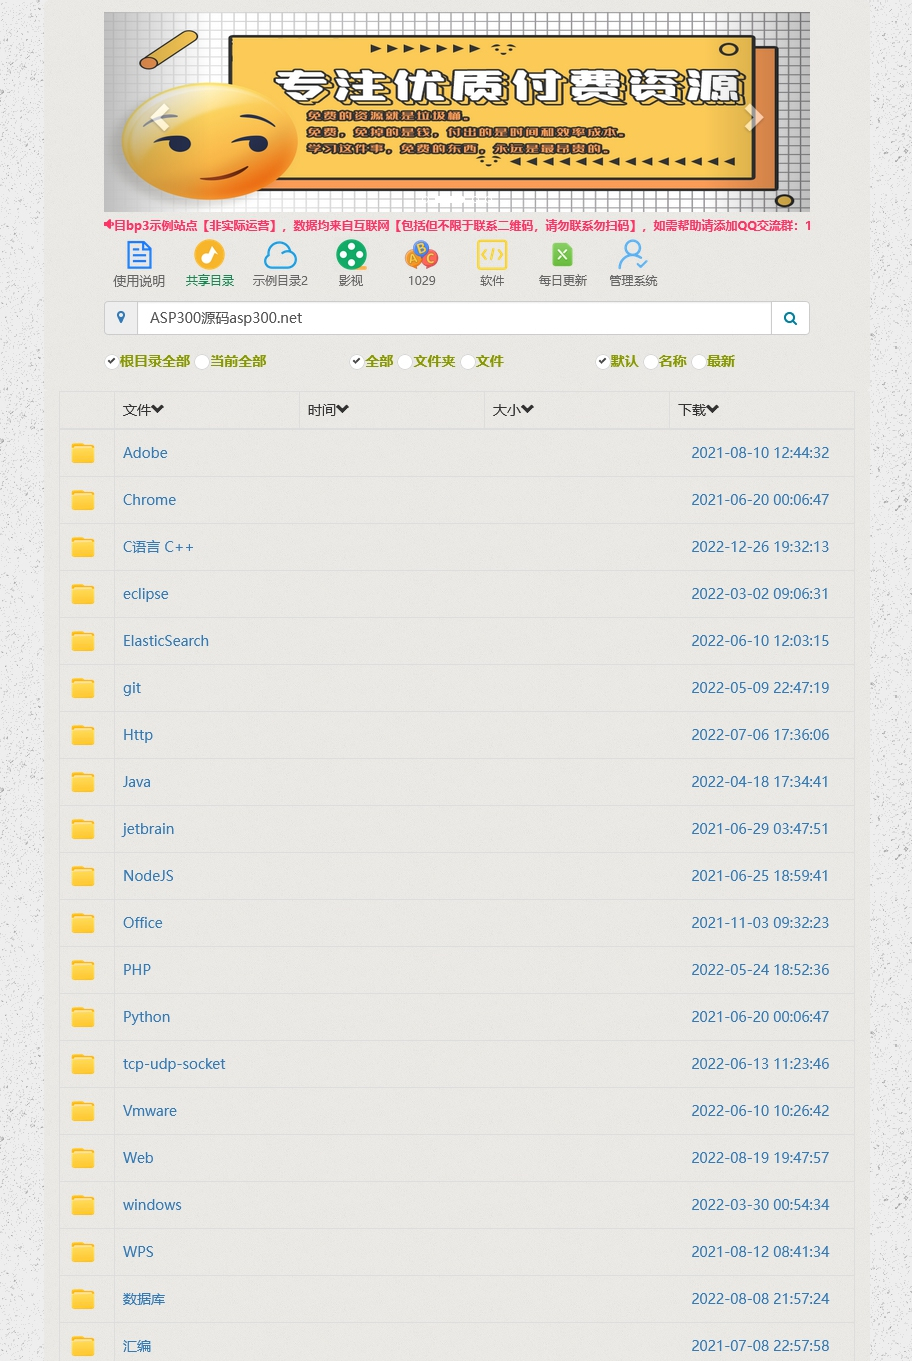The image size is (912, 1361).
Task: Open the 大小 column sort chevron
Action: 527,409
